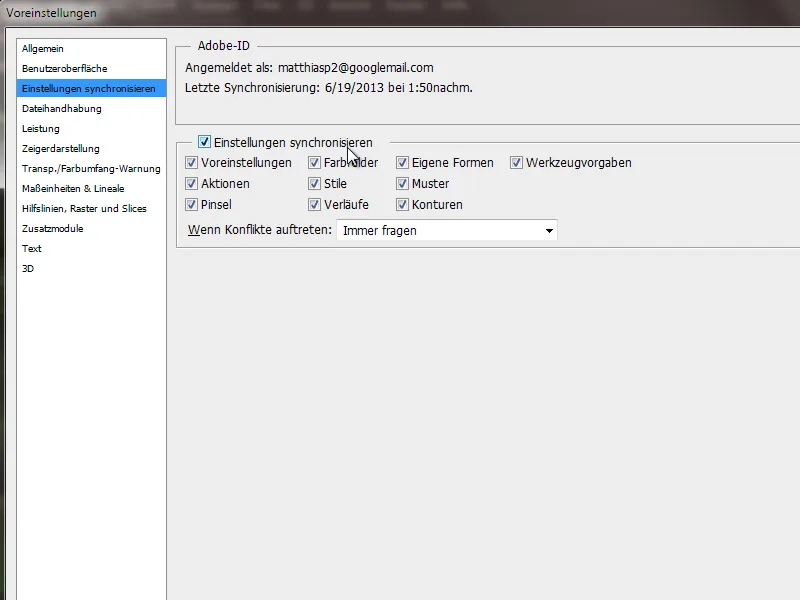Toggle the main Einstellungen synchronisieren checkbox
Image resolution: width=800 pixels, height=600 pixels.
[204, 142]
